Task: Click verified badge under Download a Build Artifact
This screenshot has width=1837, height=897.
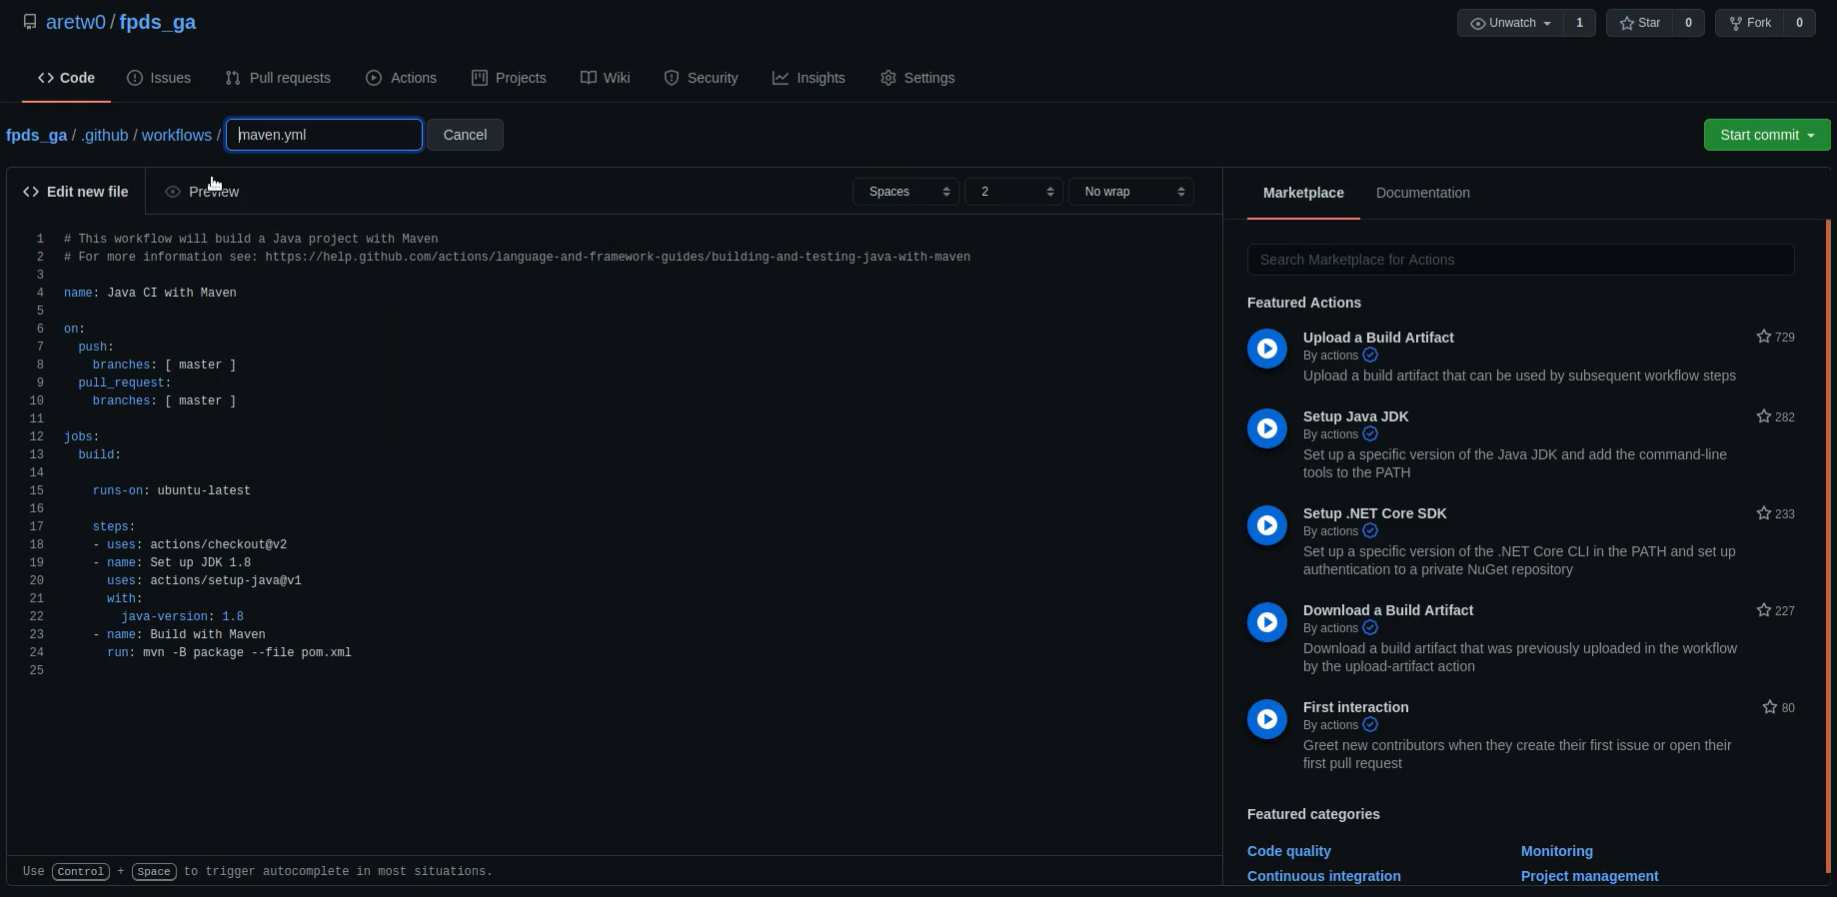Action: pyautogui.click(x=1370, y=628)
